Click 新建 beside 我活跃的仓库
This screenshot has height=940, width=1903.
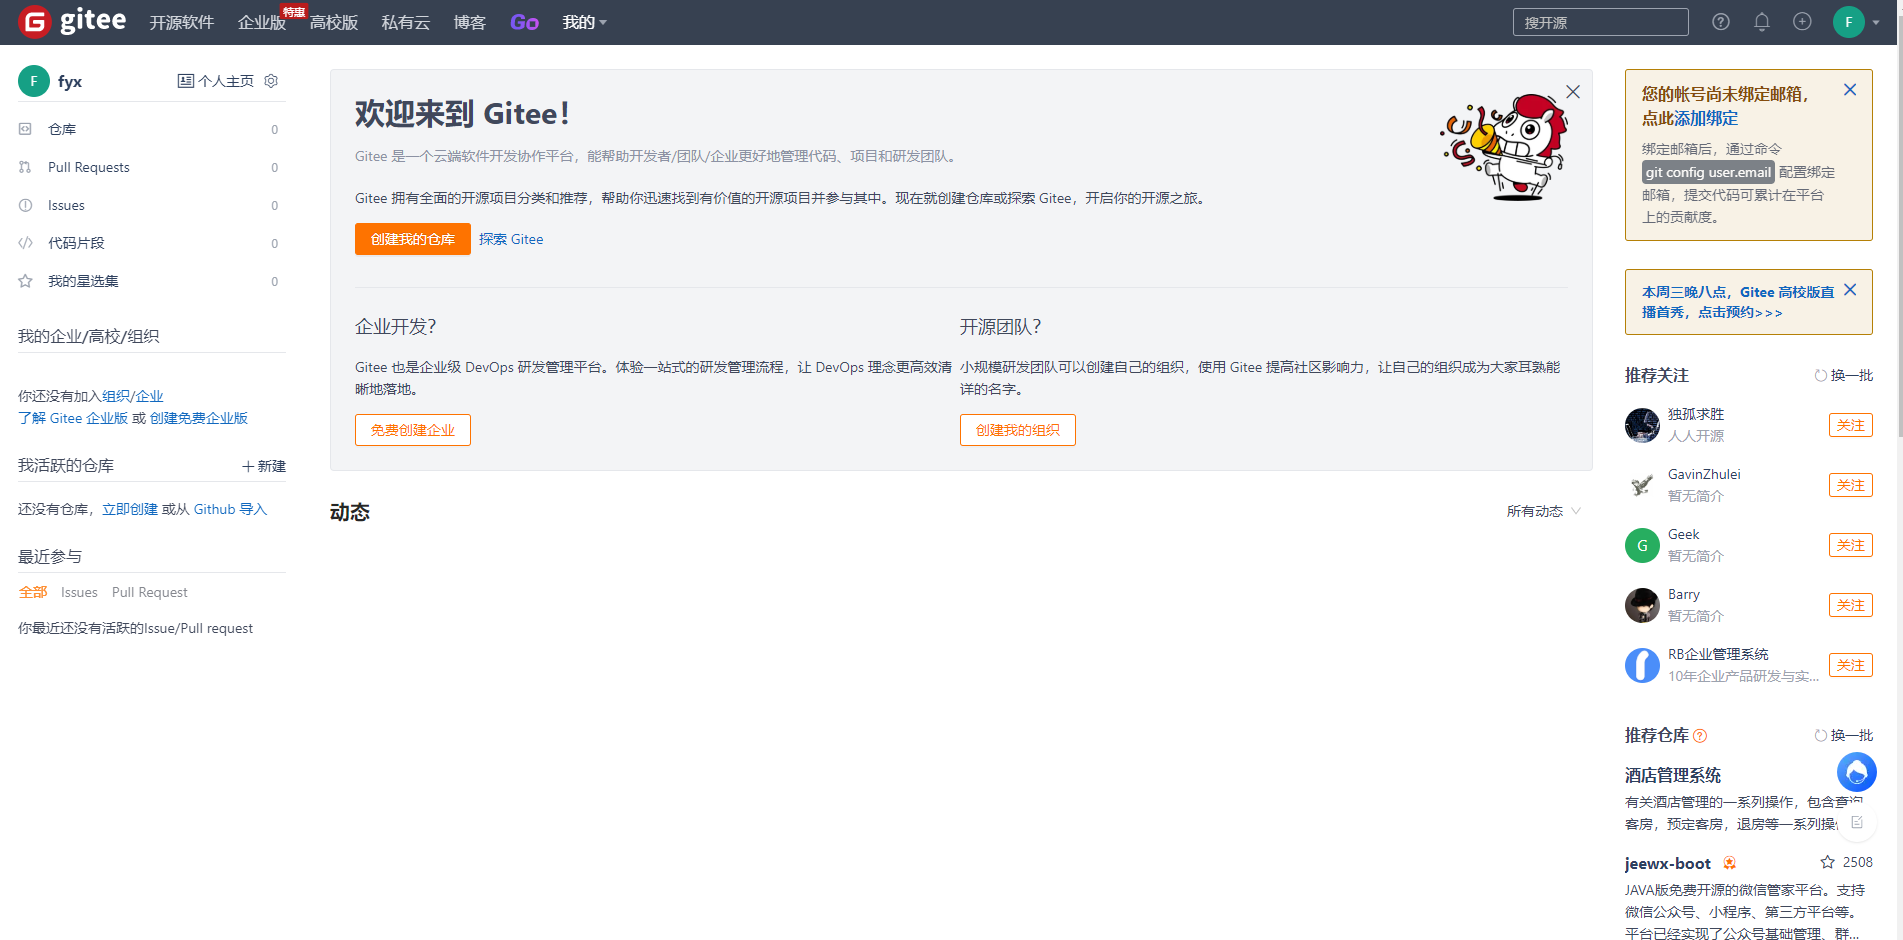coord(264,466)
